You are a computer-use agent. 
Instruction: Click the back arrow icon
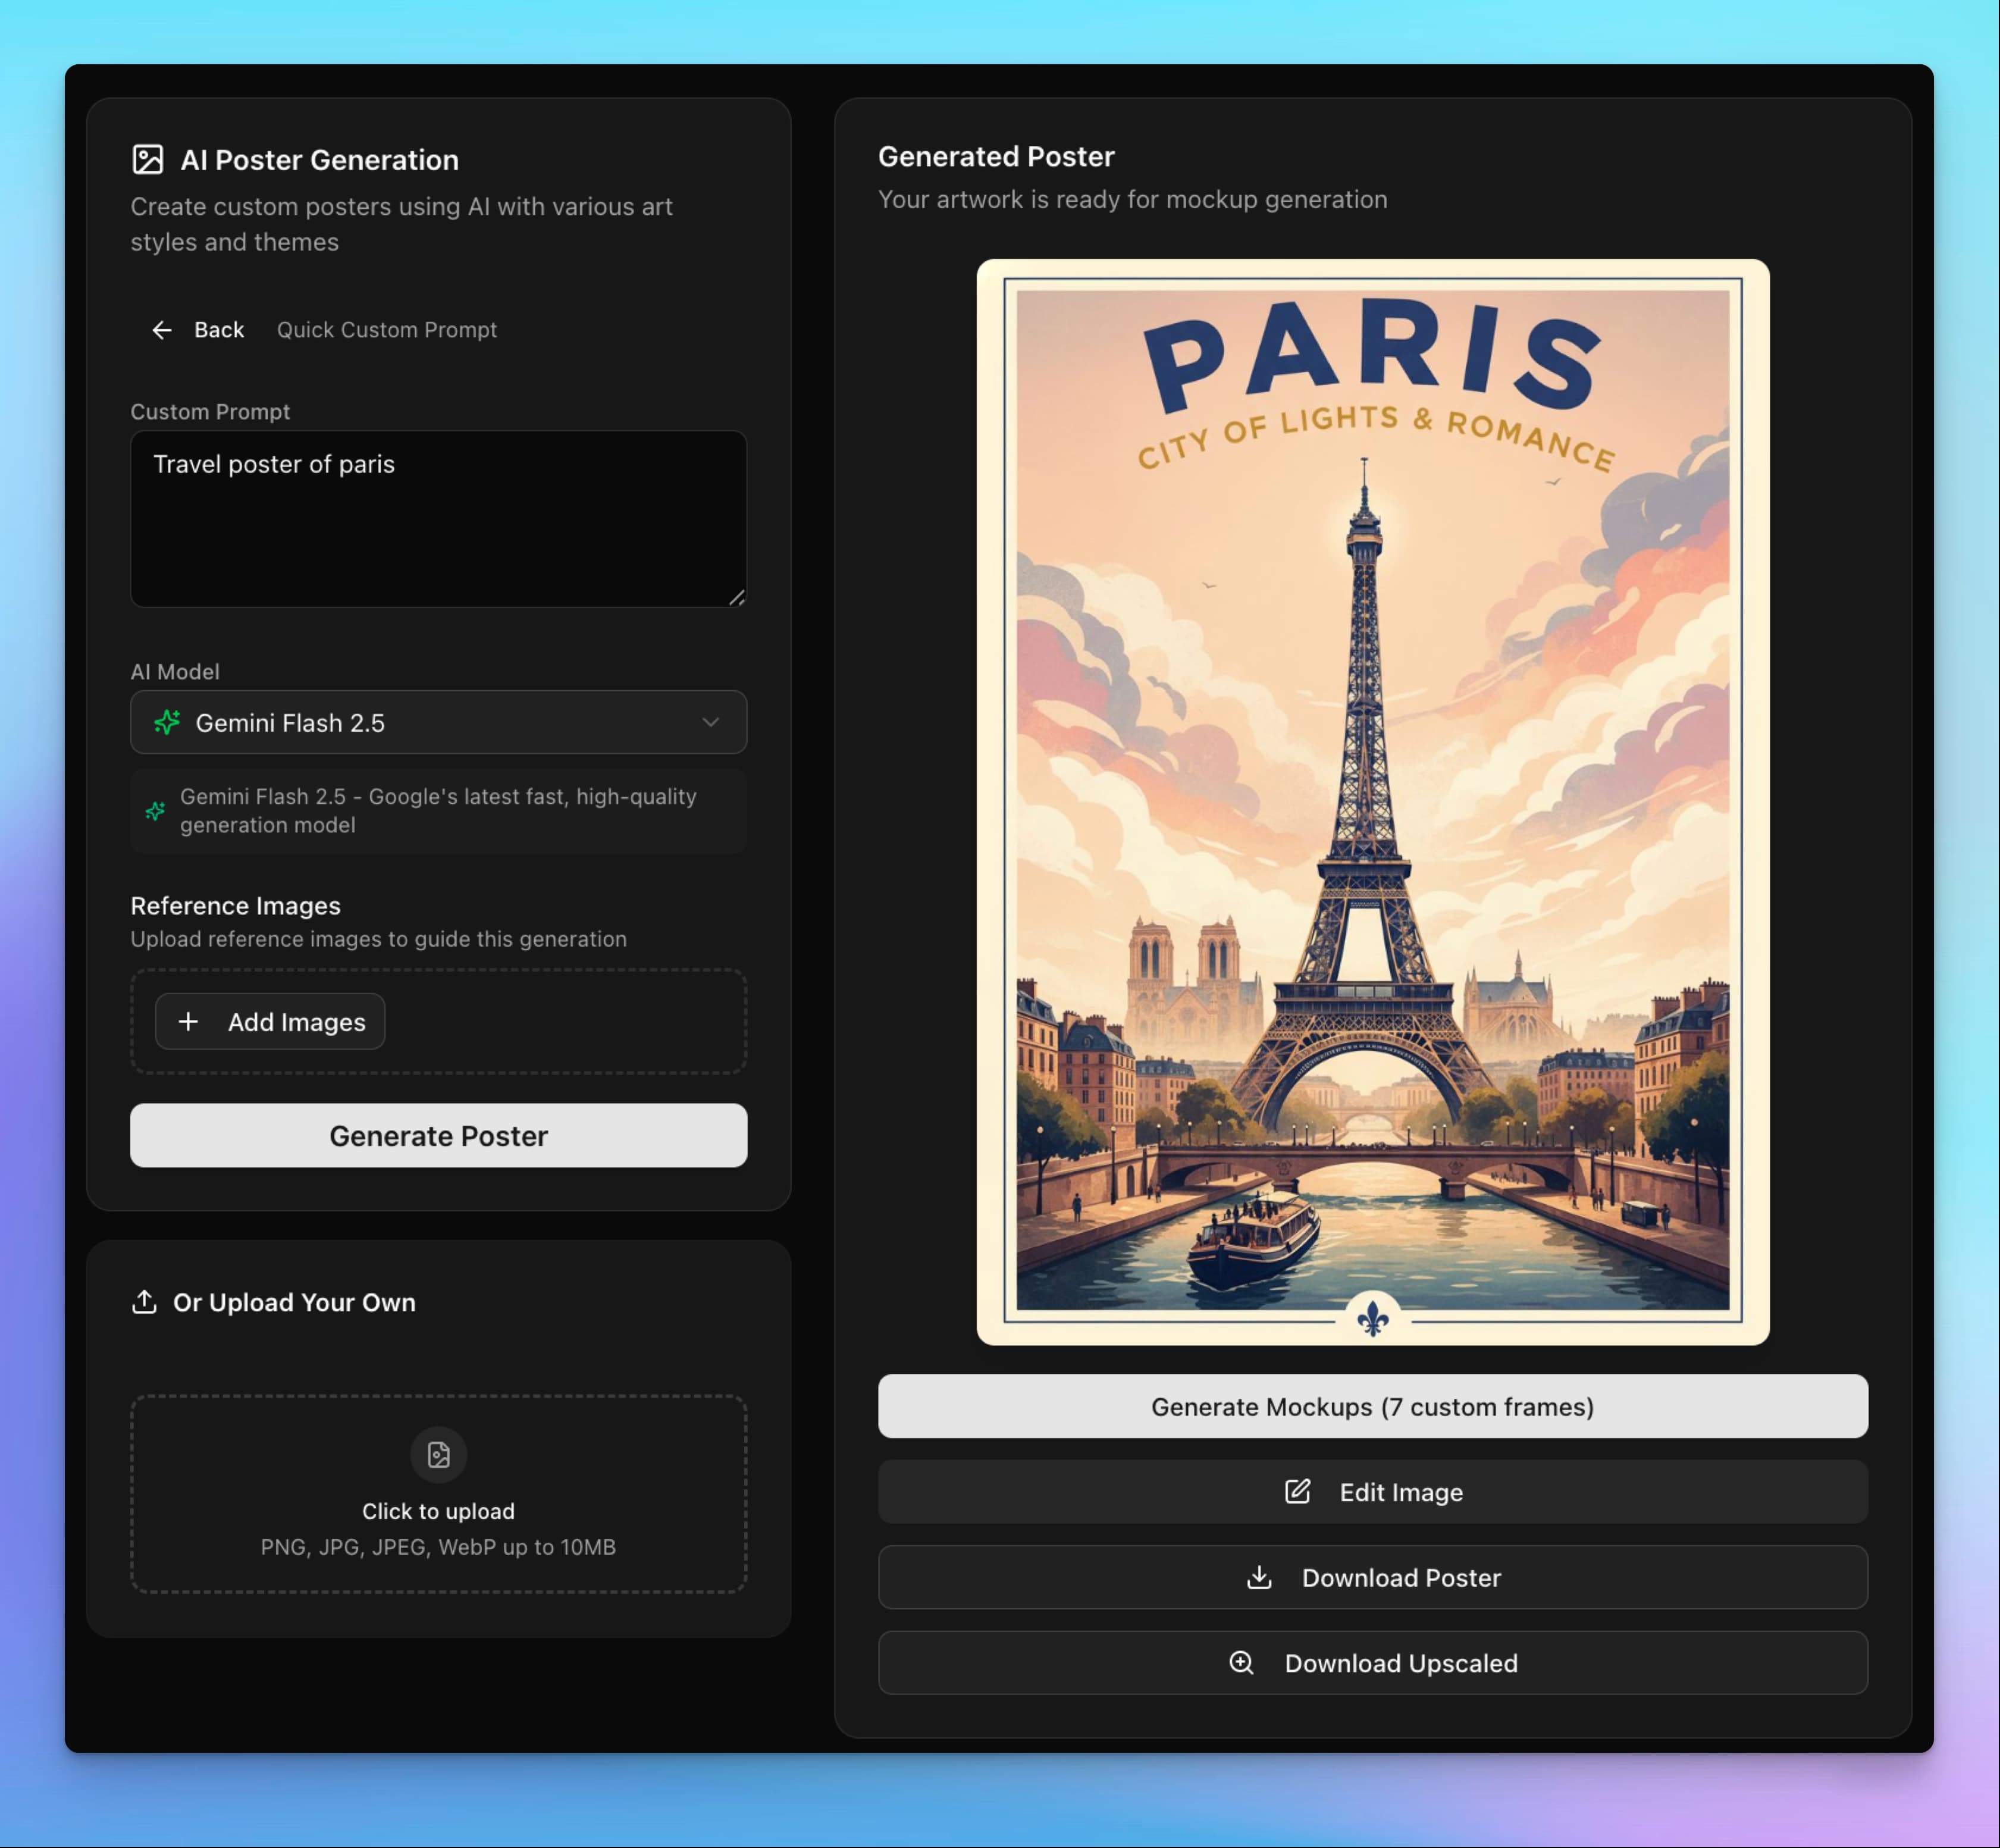point(162,330)
